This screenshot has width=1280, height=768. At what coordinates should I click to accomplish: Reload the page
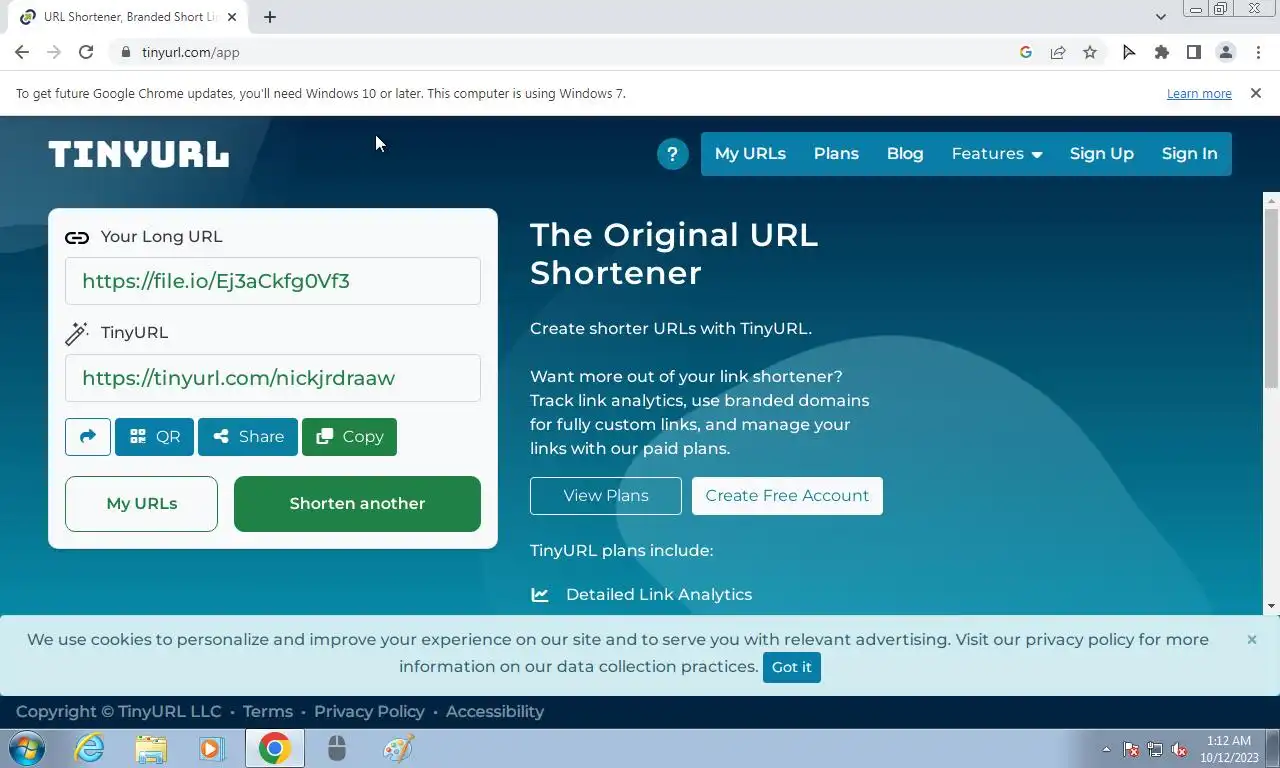coord(86,52)
